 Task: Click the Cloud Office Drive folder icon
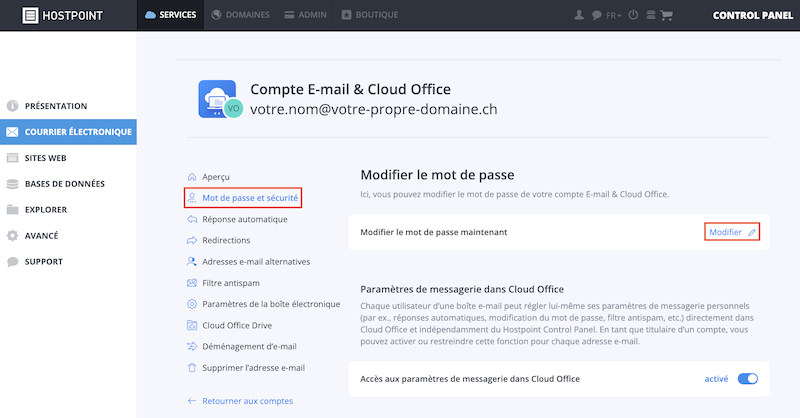click(x=192, y=325)
